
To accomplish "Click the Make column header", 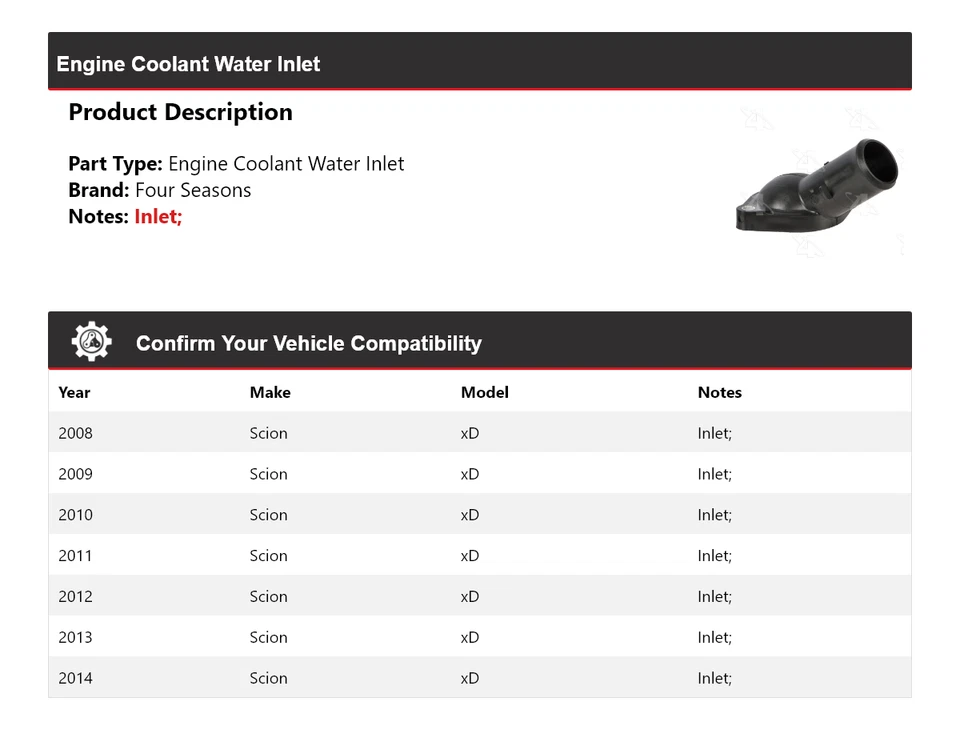I will (x=270, y=392).
